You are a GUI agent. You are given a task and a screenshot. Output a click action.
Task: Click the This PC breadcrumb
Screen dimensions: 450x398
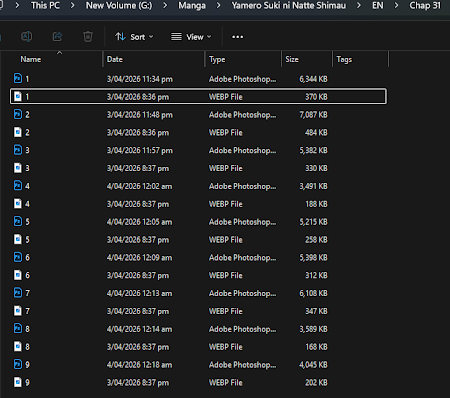[x=45, y=5]
